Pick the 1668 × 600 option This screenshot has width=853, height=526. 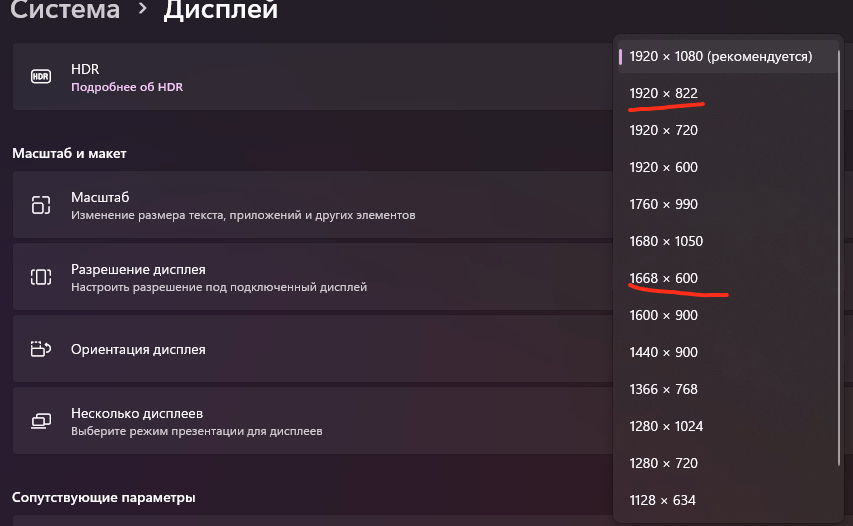click(x=664, y=278)
